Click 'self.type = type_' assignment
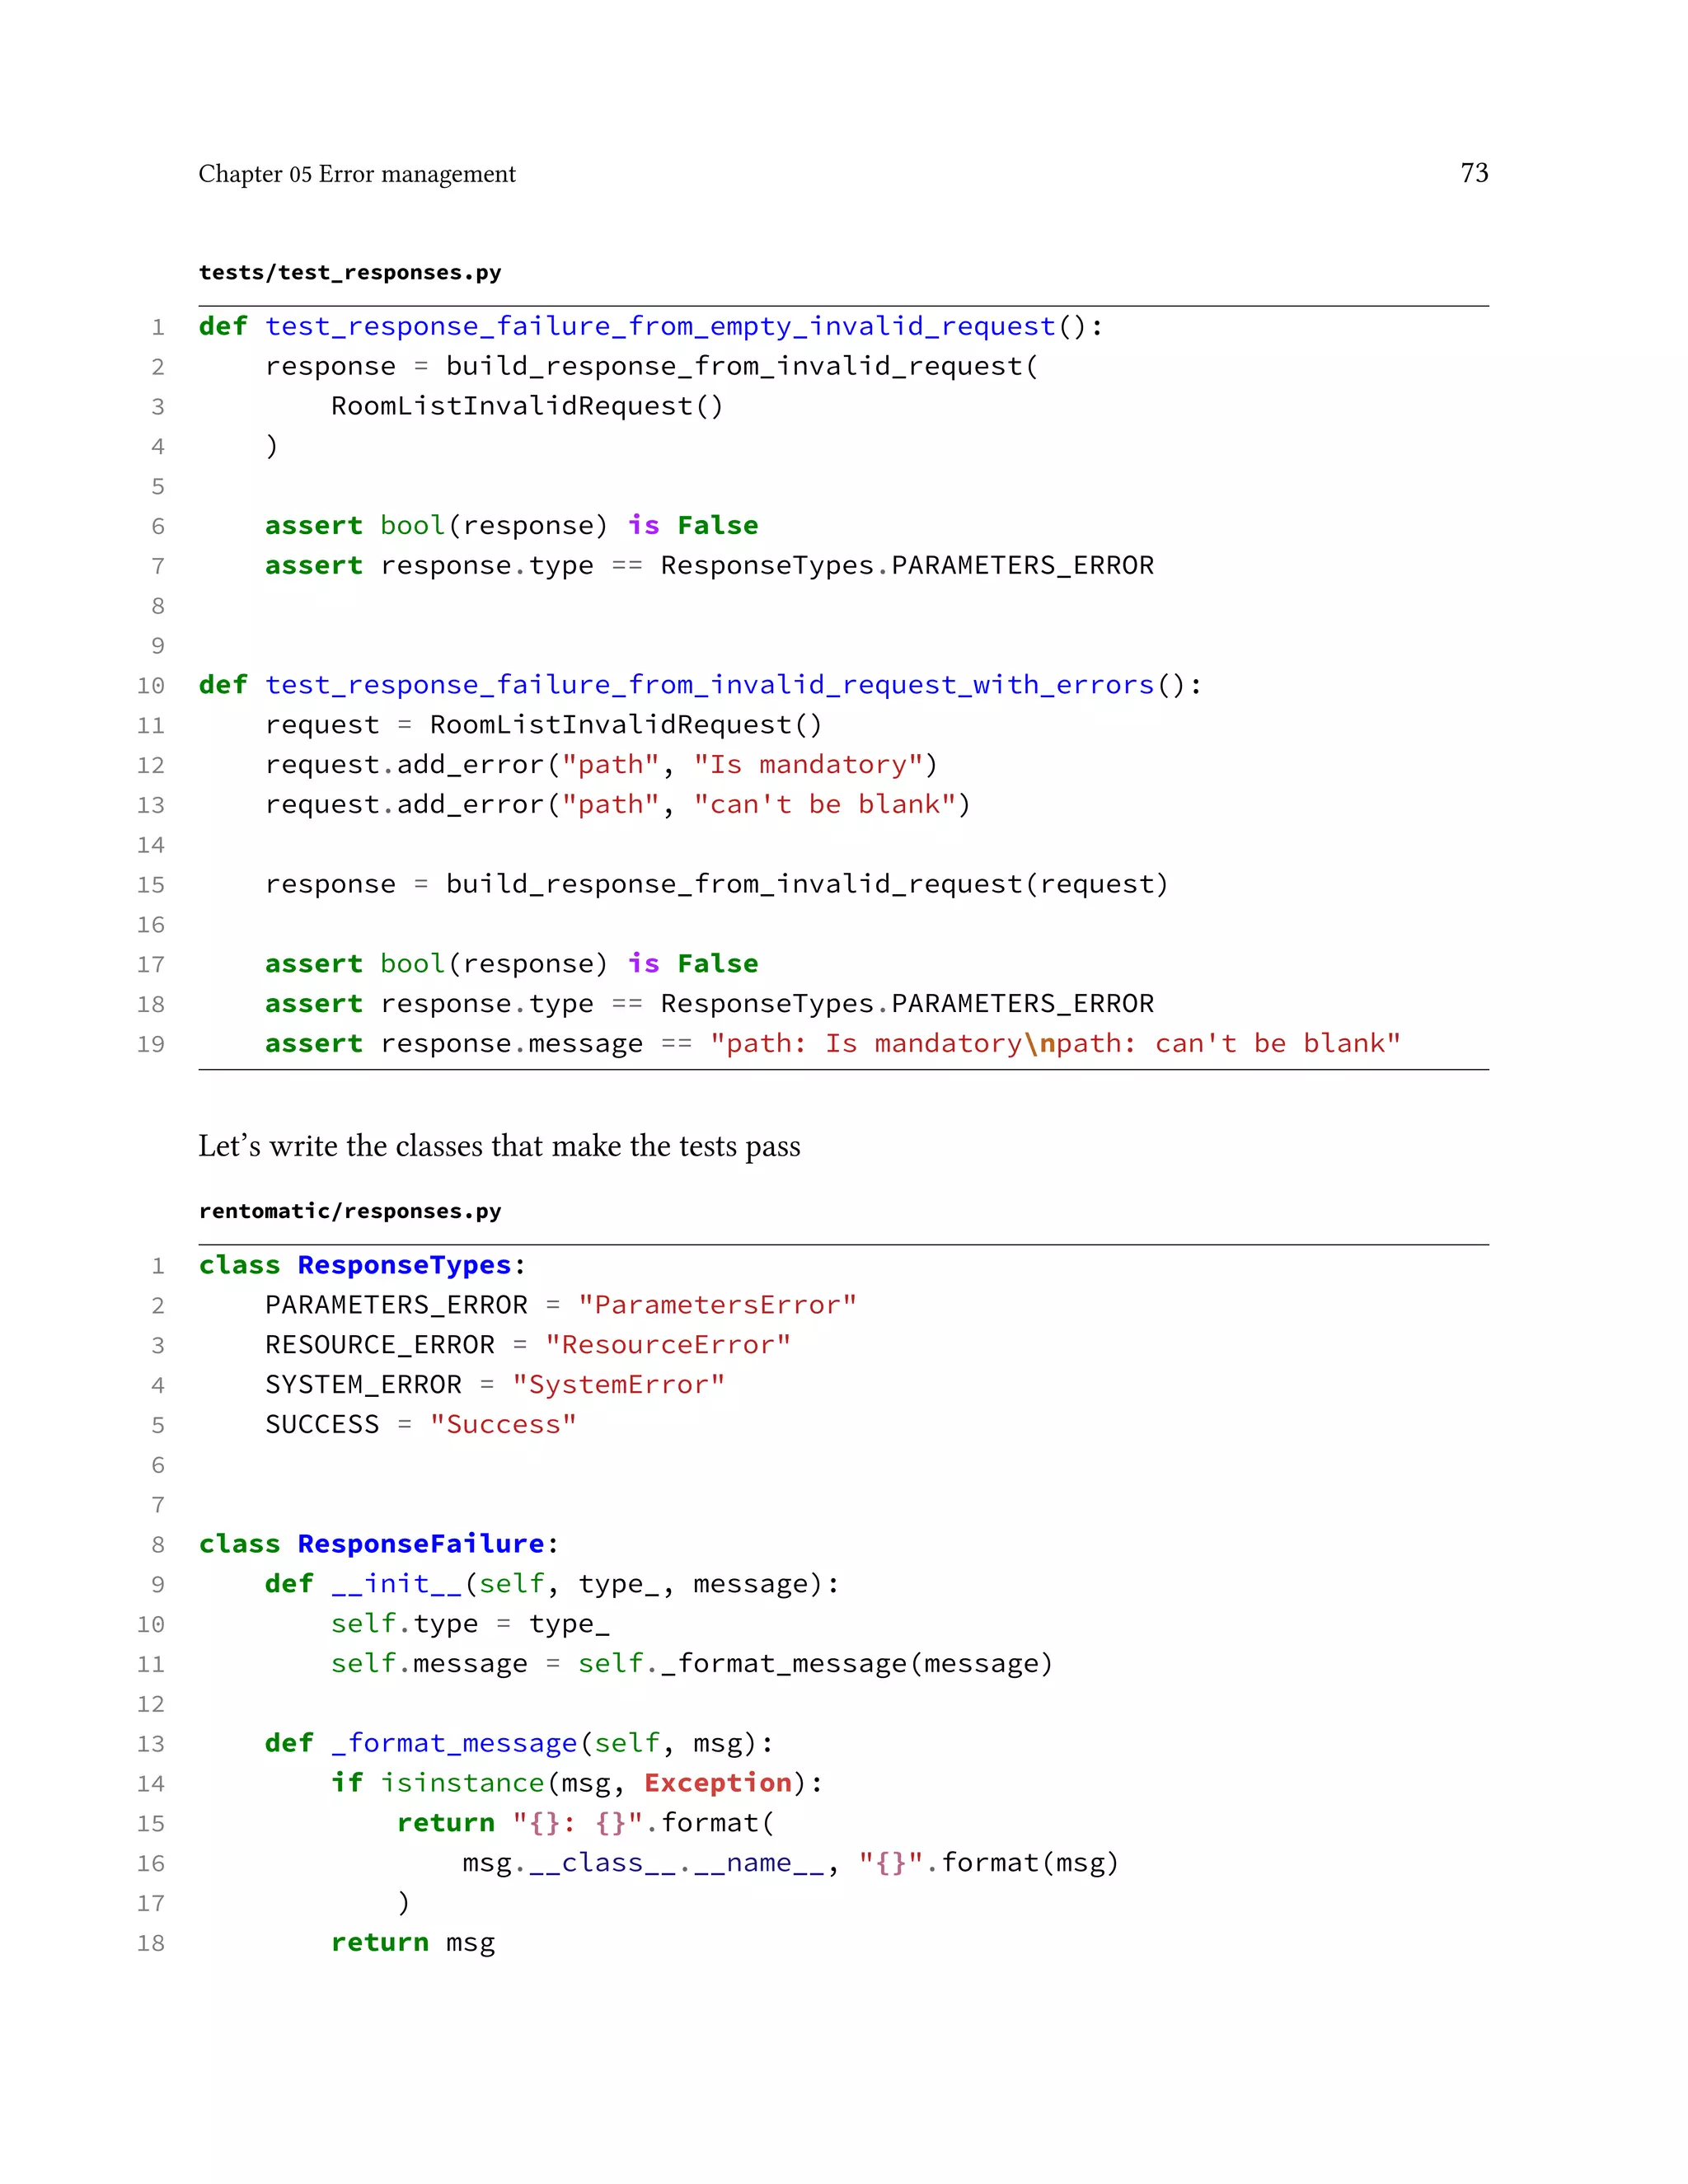The width and height of the screenshot is (1688, 2184). pyautogui.click(x=470, y=1624)
